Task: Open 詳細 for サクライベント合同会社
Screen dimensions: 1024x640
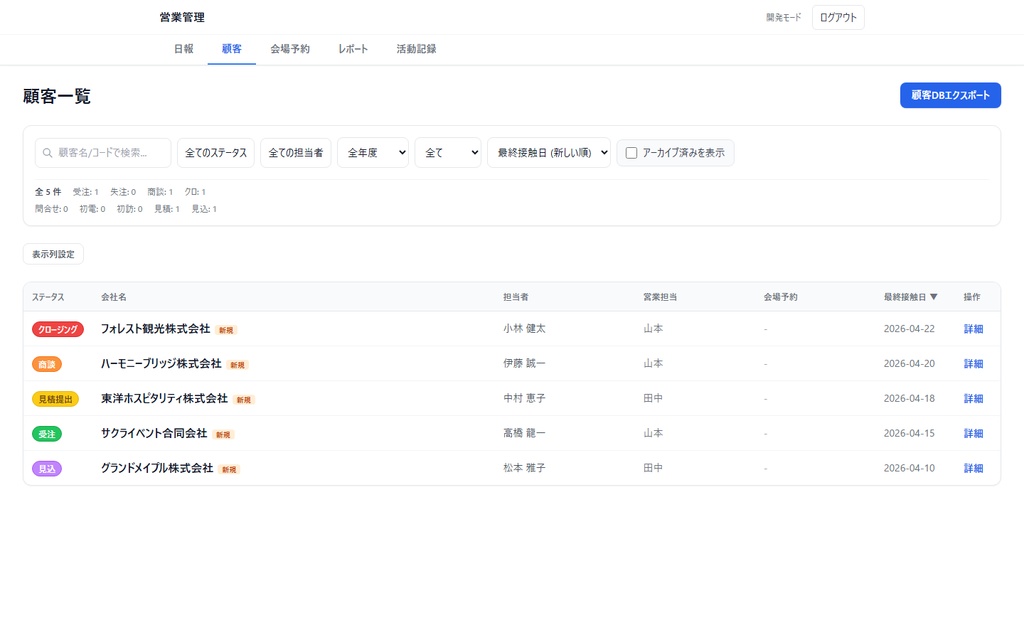Action: pos(972,433)
